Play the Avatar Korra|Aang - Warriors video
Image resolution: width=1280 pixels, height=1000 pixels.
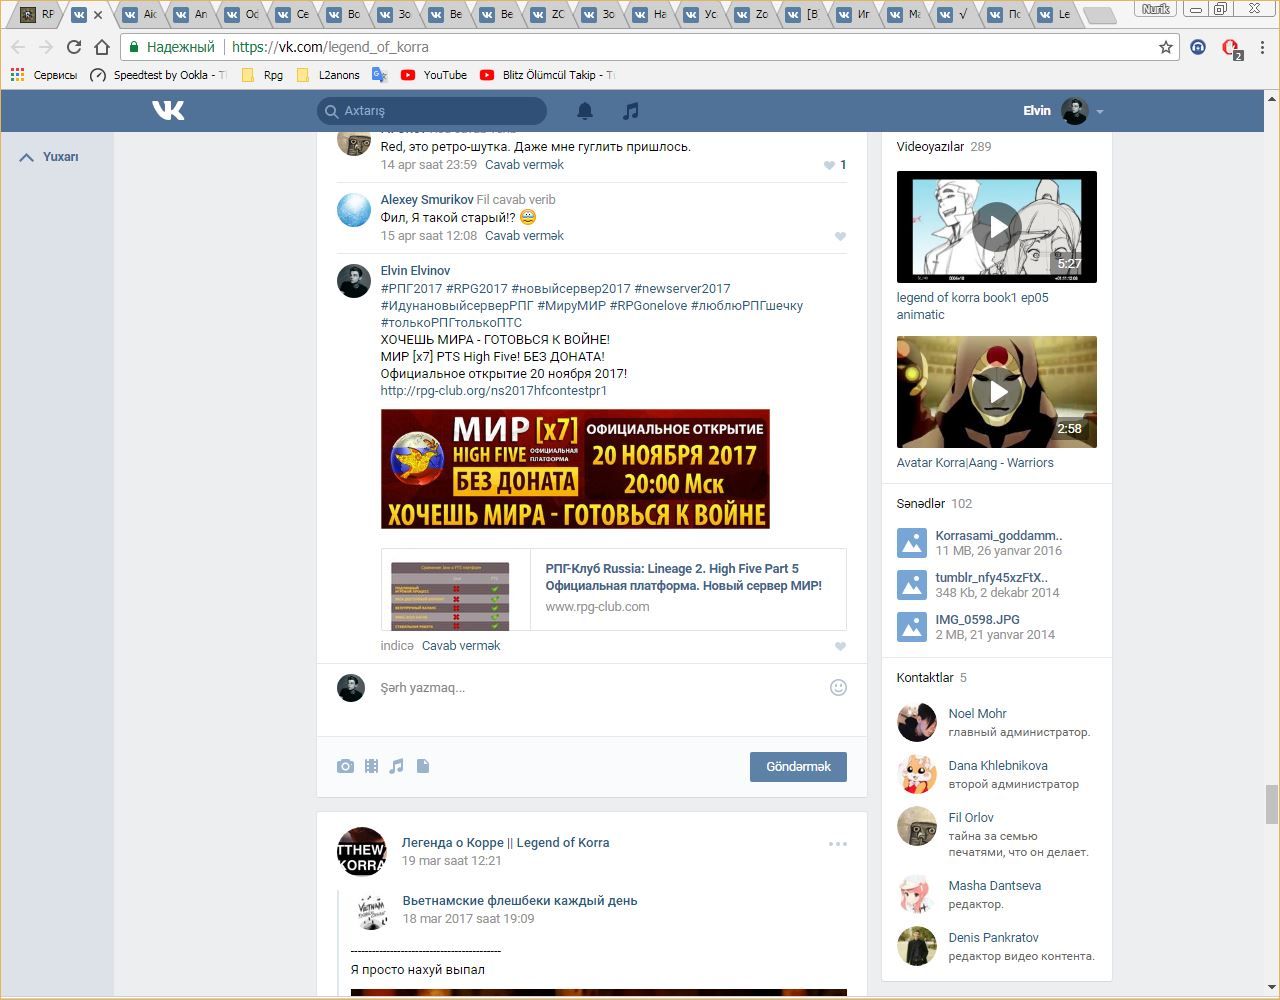tap(997, 392)
